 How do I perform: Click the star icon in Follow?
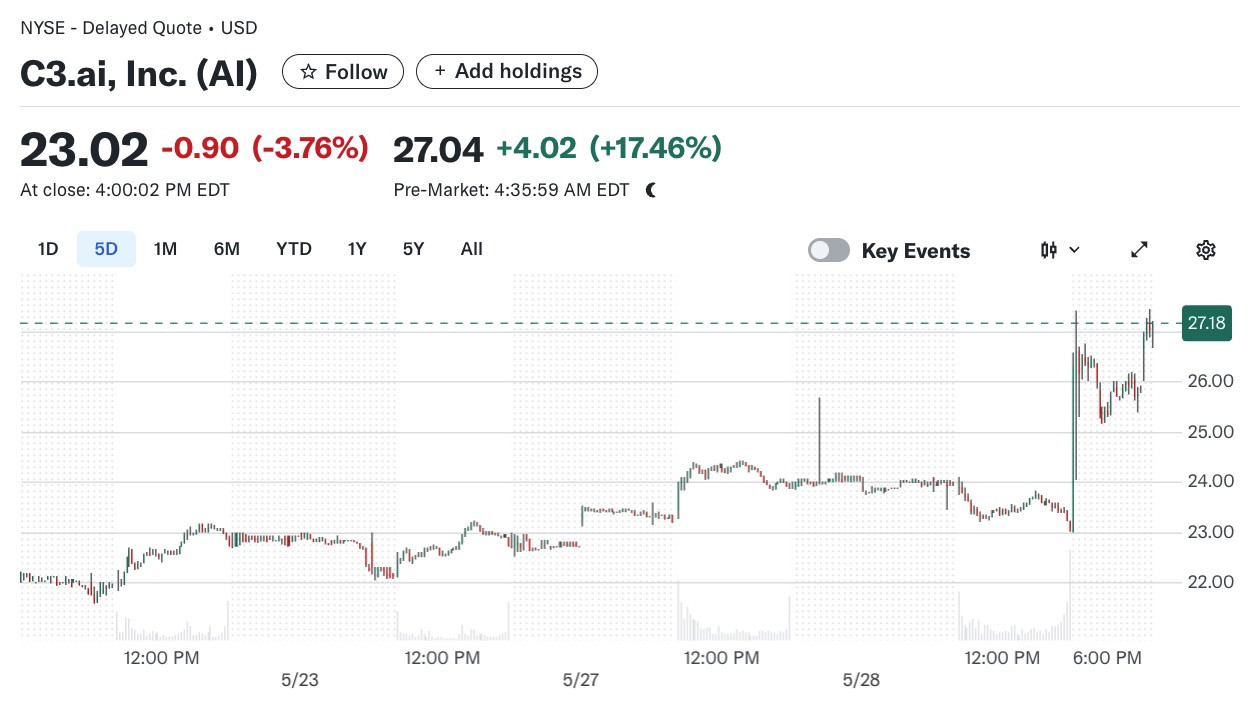coord(309,72)
